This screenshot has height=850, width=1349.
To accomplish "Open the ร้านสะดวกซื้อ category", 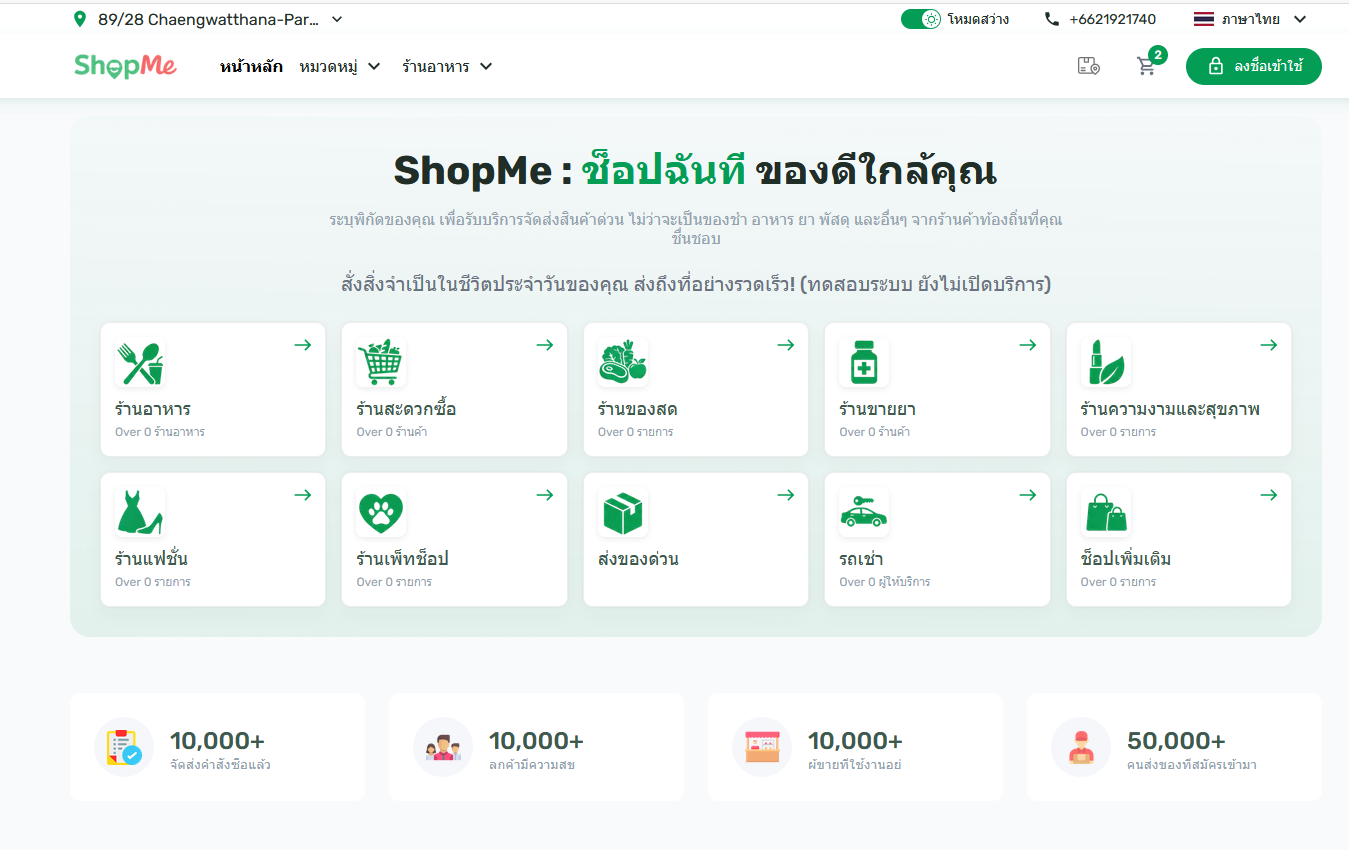I will [x=406, y=409].
